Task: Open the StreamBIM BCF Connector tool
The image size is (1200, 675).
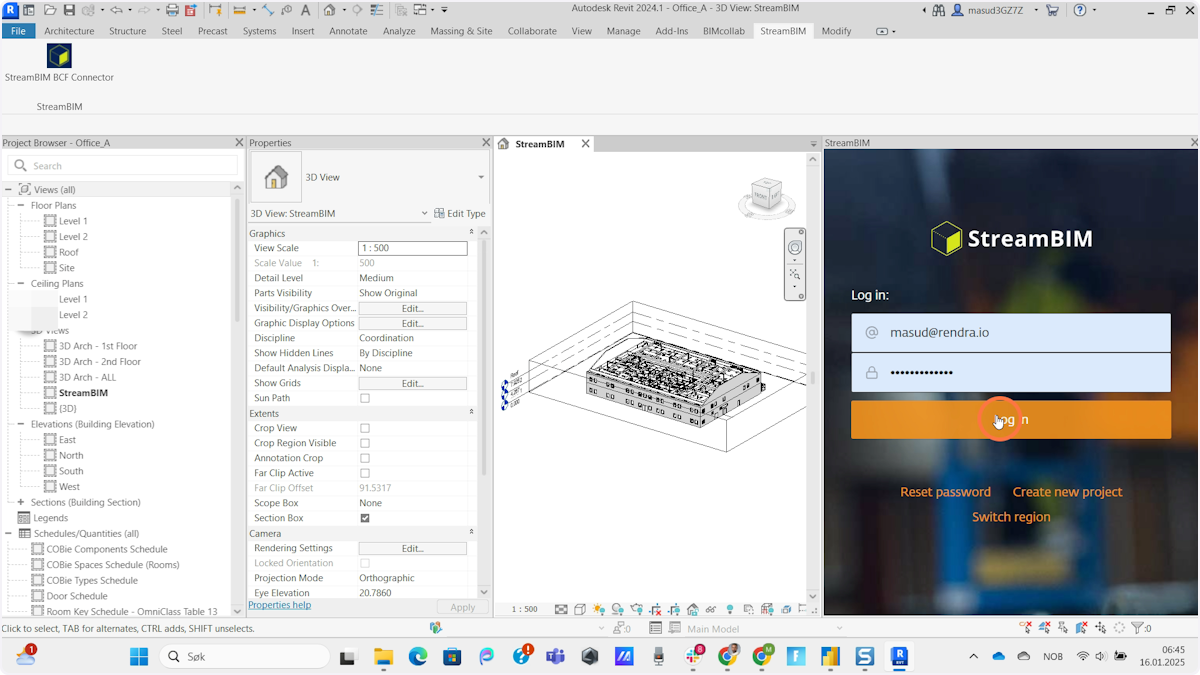Action: pos(59,62)
